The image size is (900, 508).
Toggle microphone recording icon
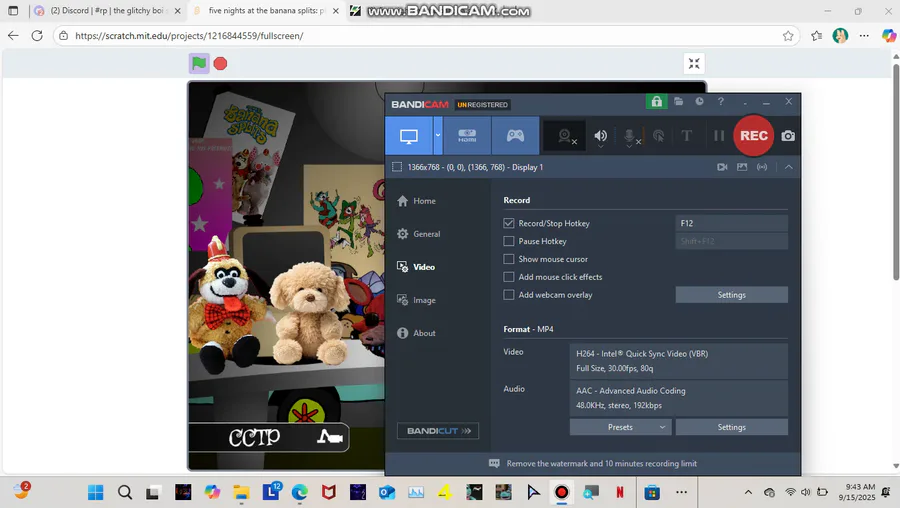point(630,136)
